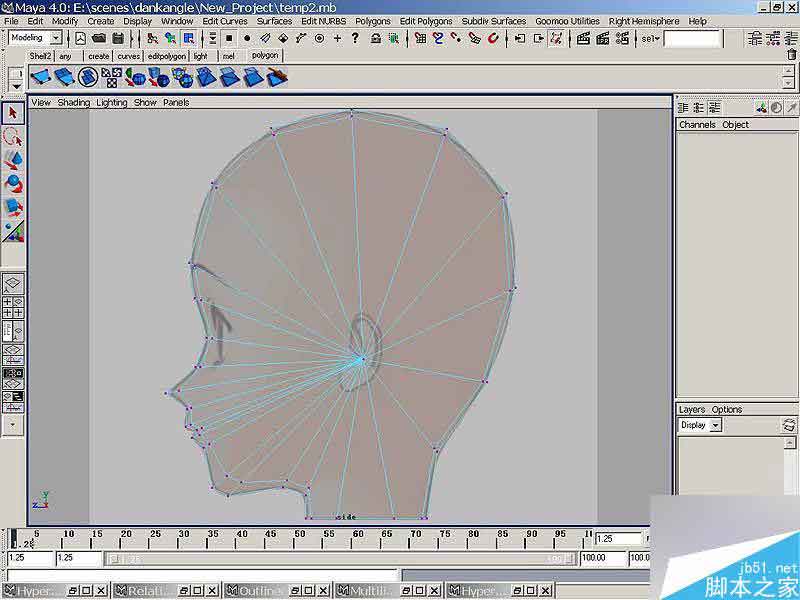Select the arrow Select tool in toolbox

point(13,113)
